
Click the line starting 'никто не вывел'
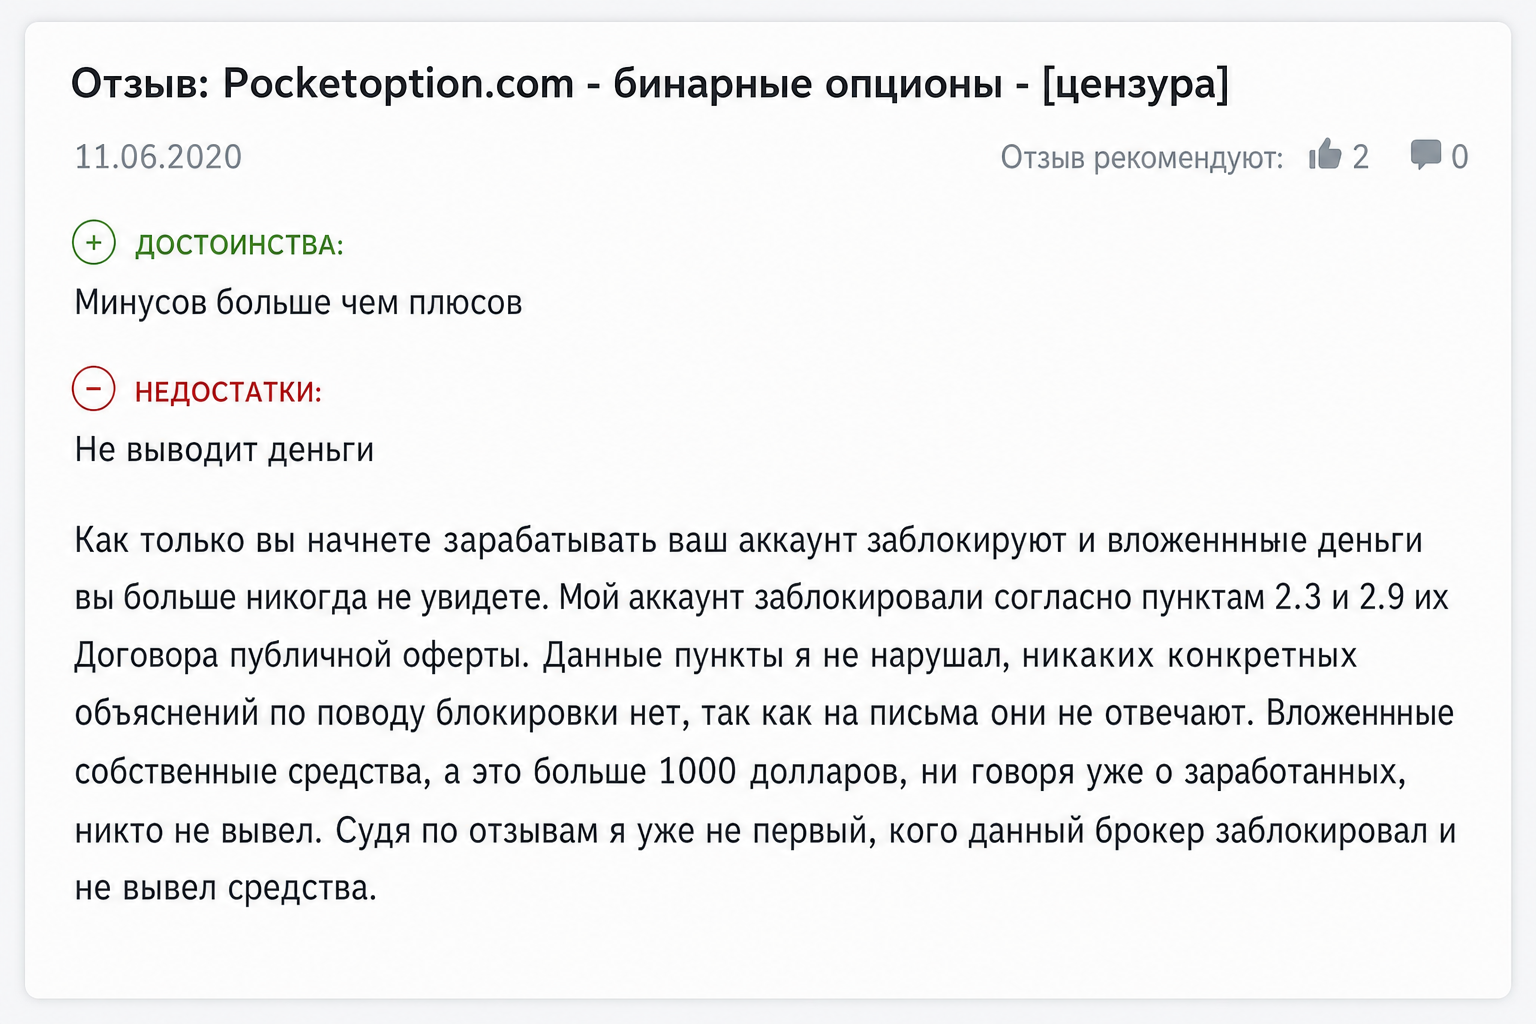pos(765,830)
